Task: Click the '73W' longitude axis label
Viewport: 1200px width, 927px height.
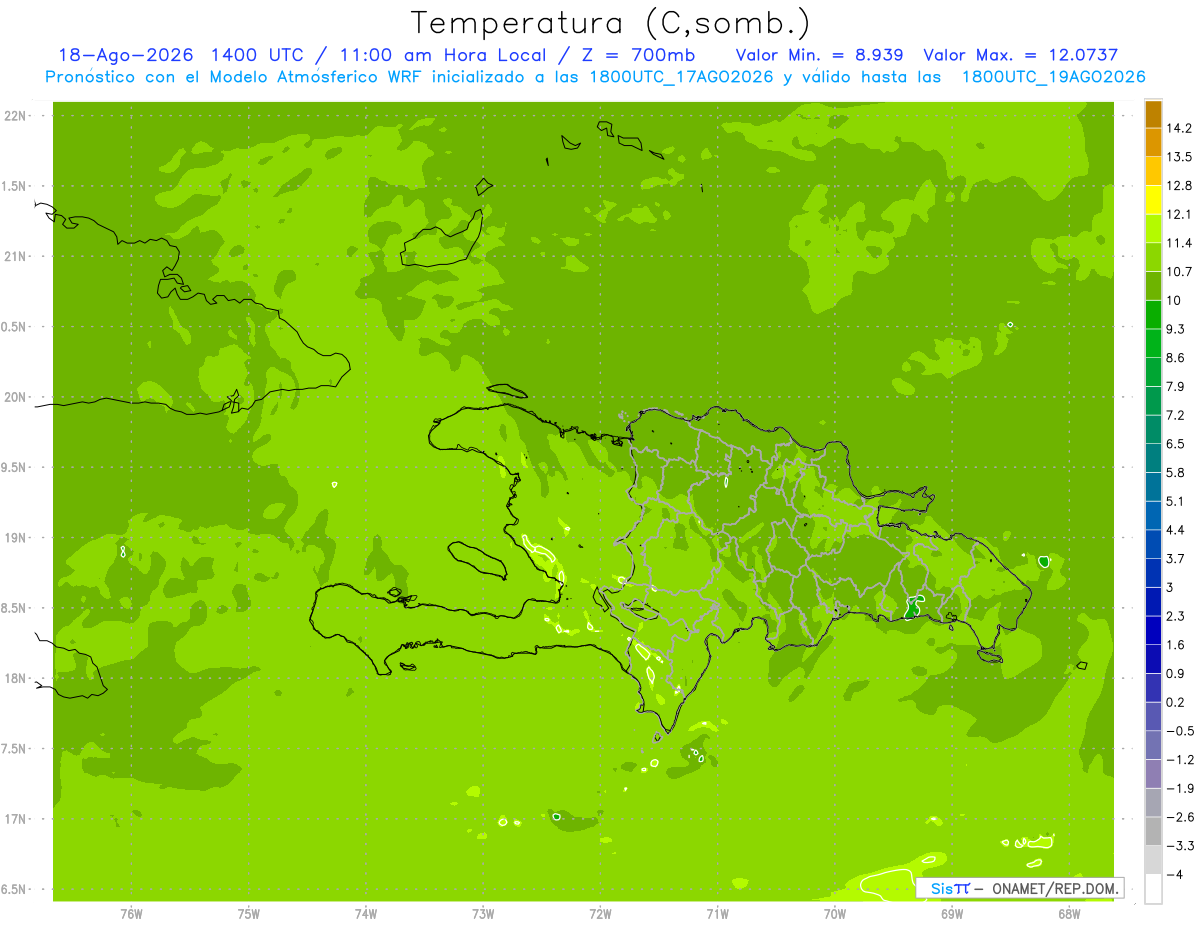Action: [x=483, y=913]
